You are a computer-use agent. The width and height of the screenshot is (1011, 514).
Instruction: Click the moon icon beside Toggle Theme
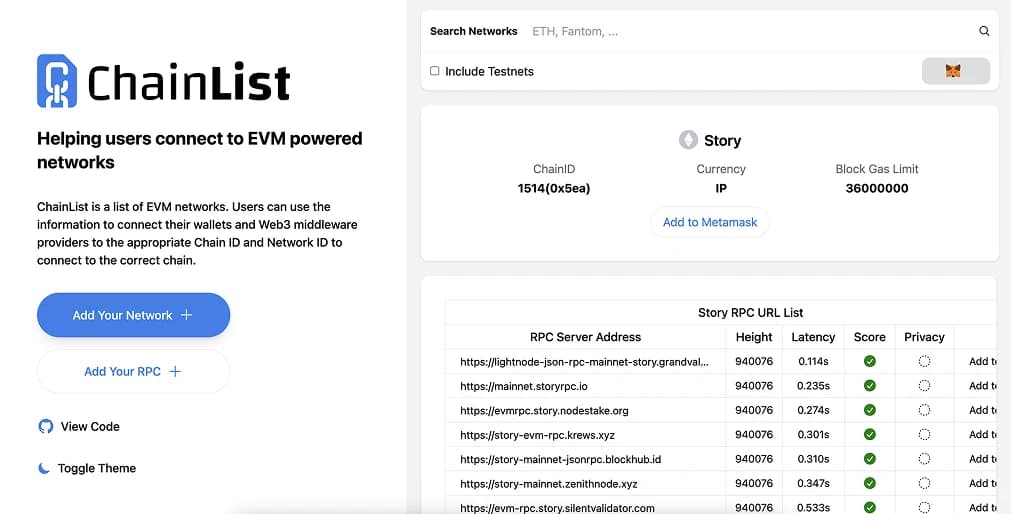(x=44, y=468)
